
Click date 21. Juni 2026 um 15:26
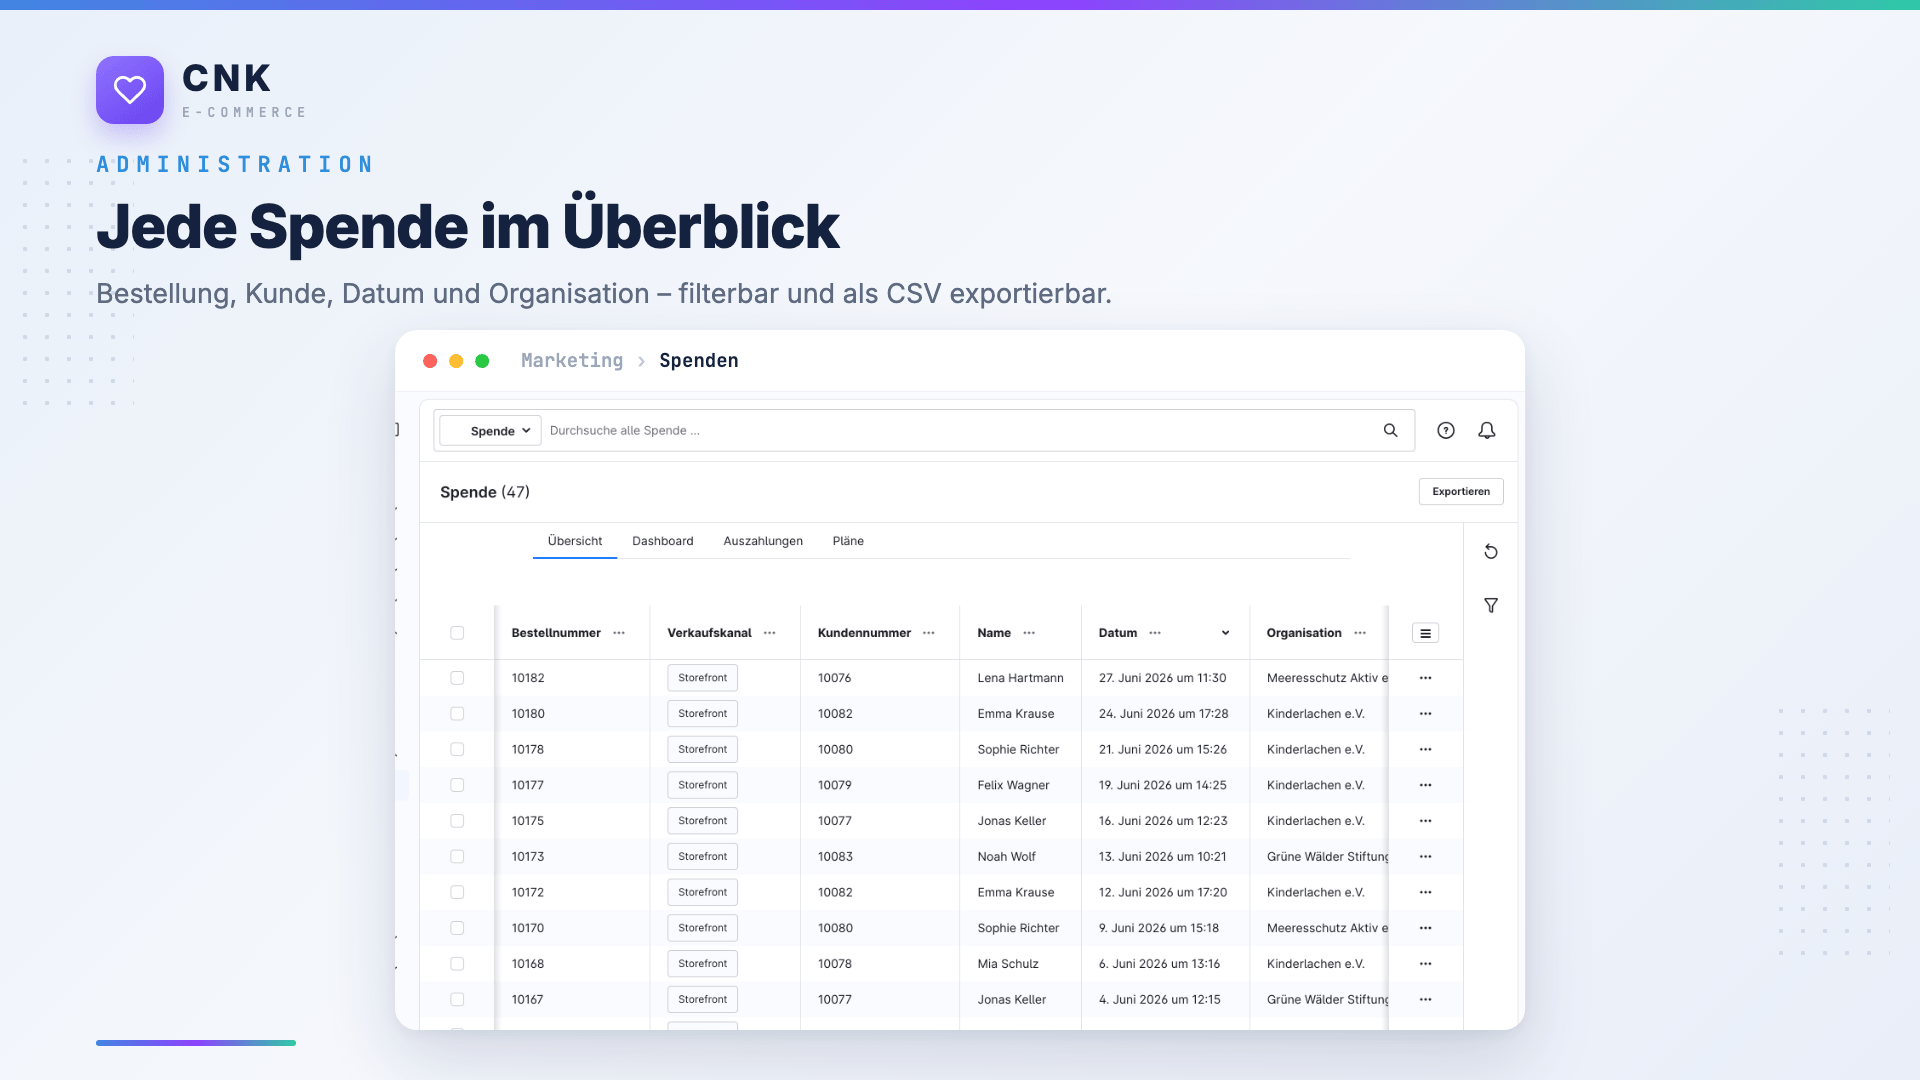point(1163,749)
